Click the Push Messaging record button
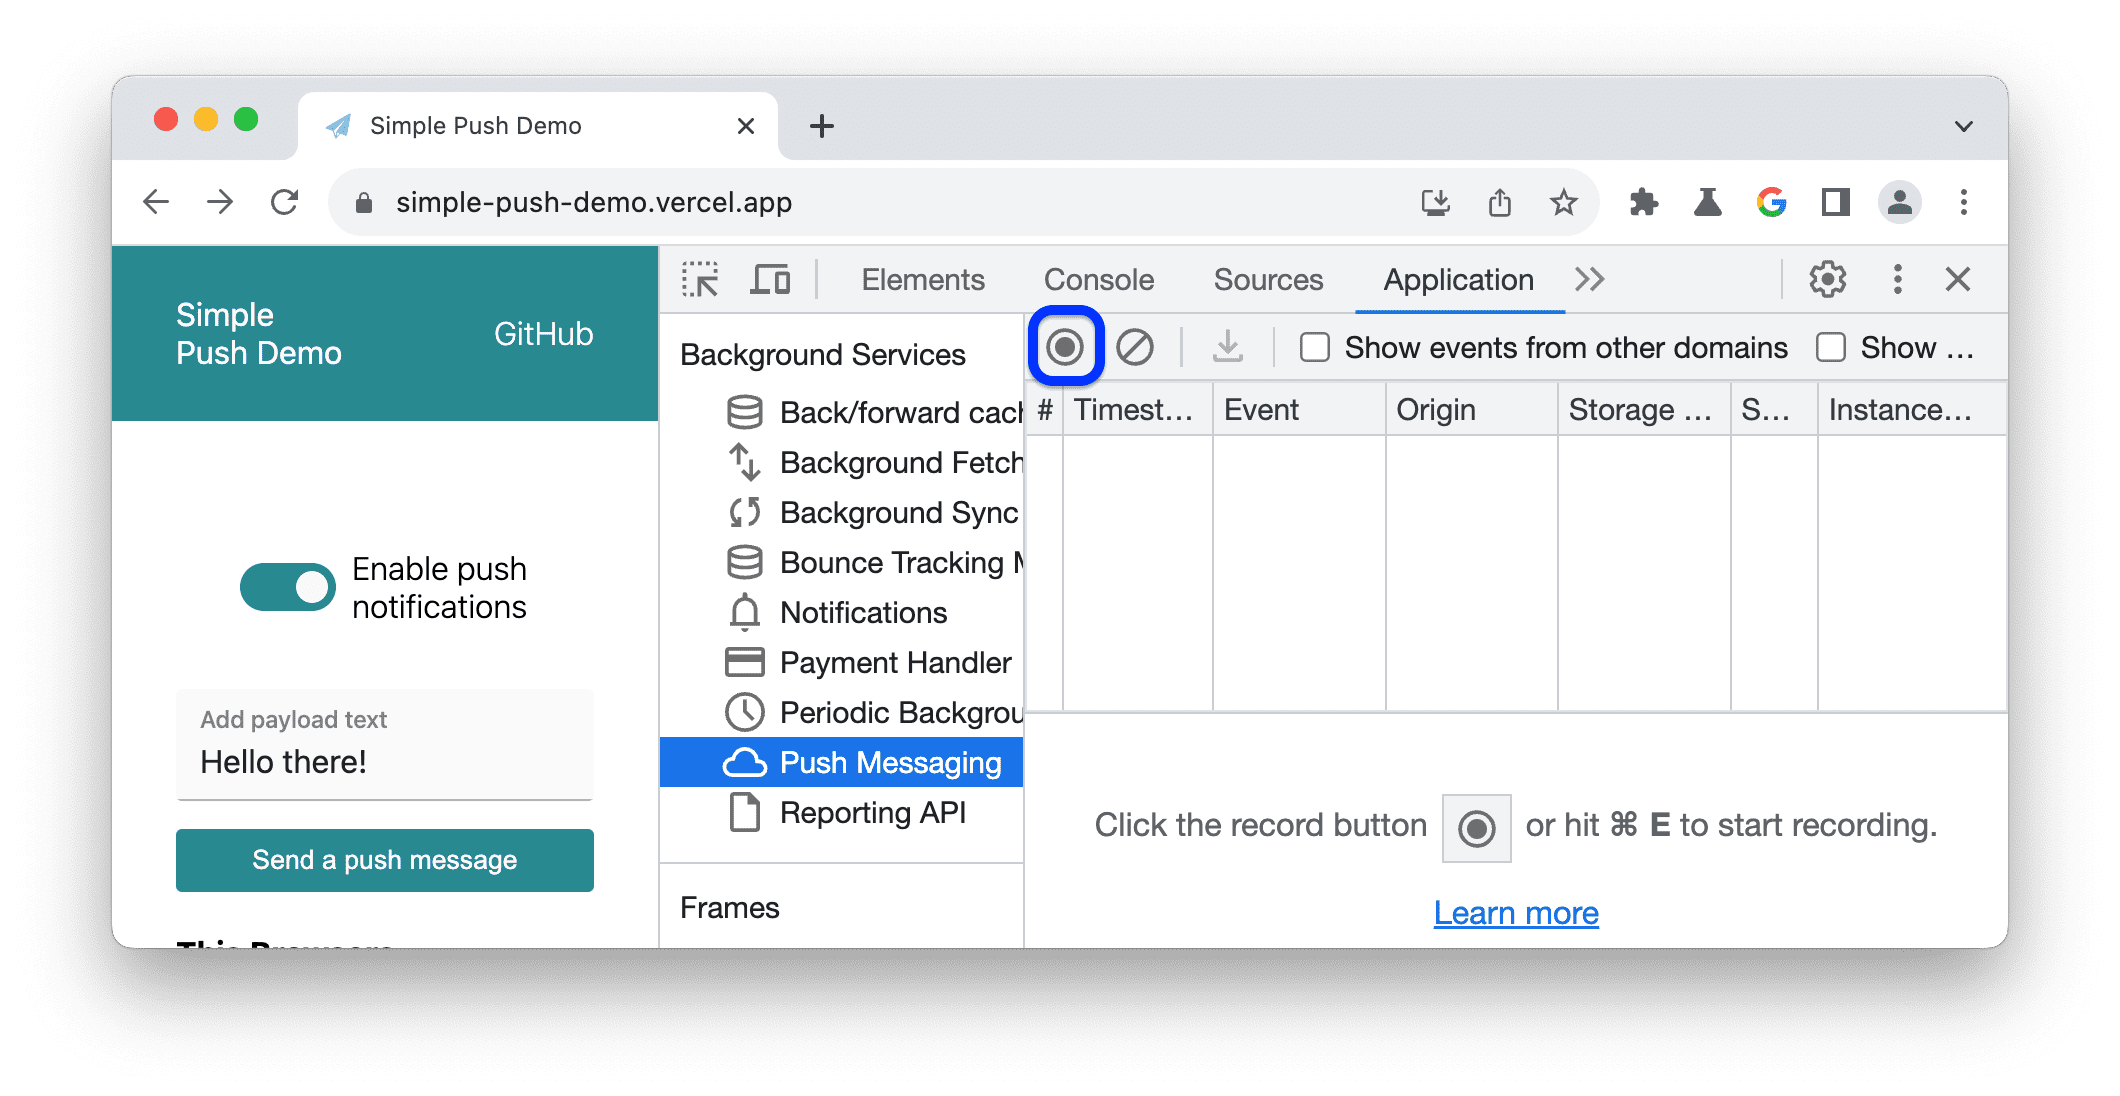The width and height of the screenshot is (2120, 1096). [1066, 347]
